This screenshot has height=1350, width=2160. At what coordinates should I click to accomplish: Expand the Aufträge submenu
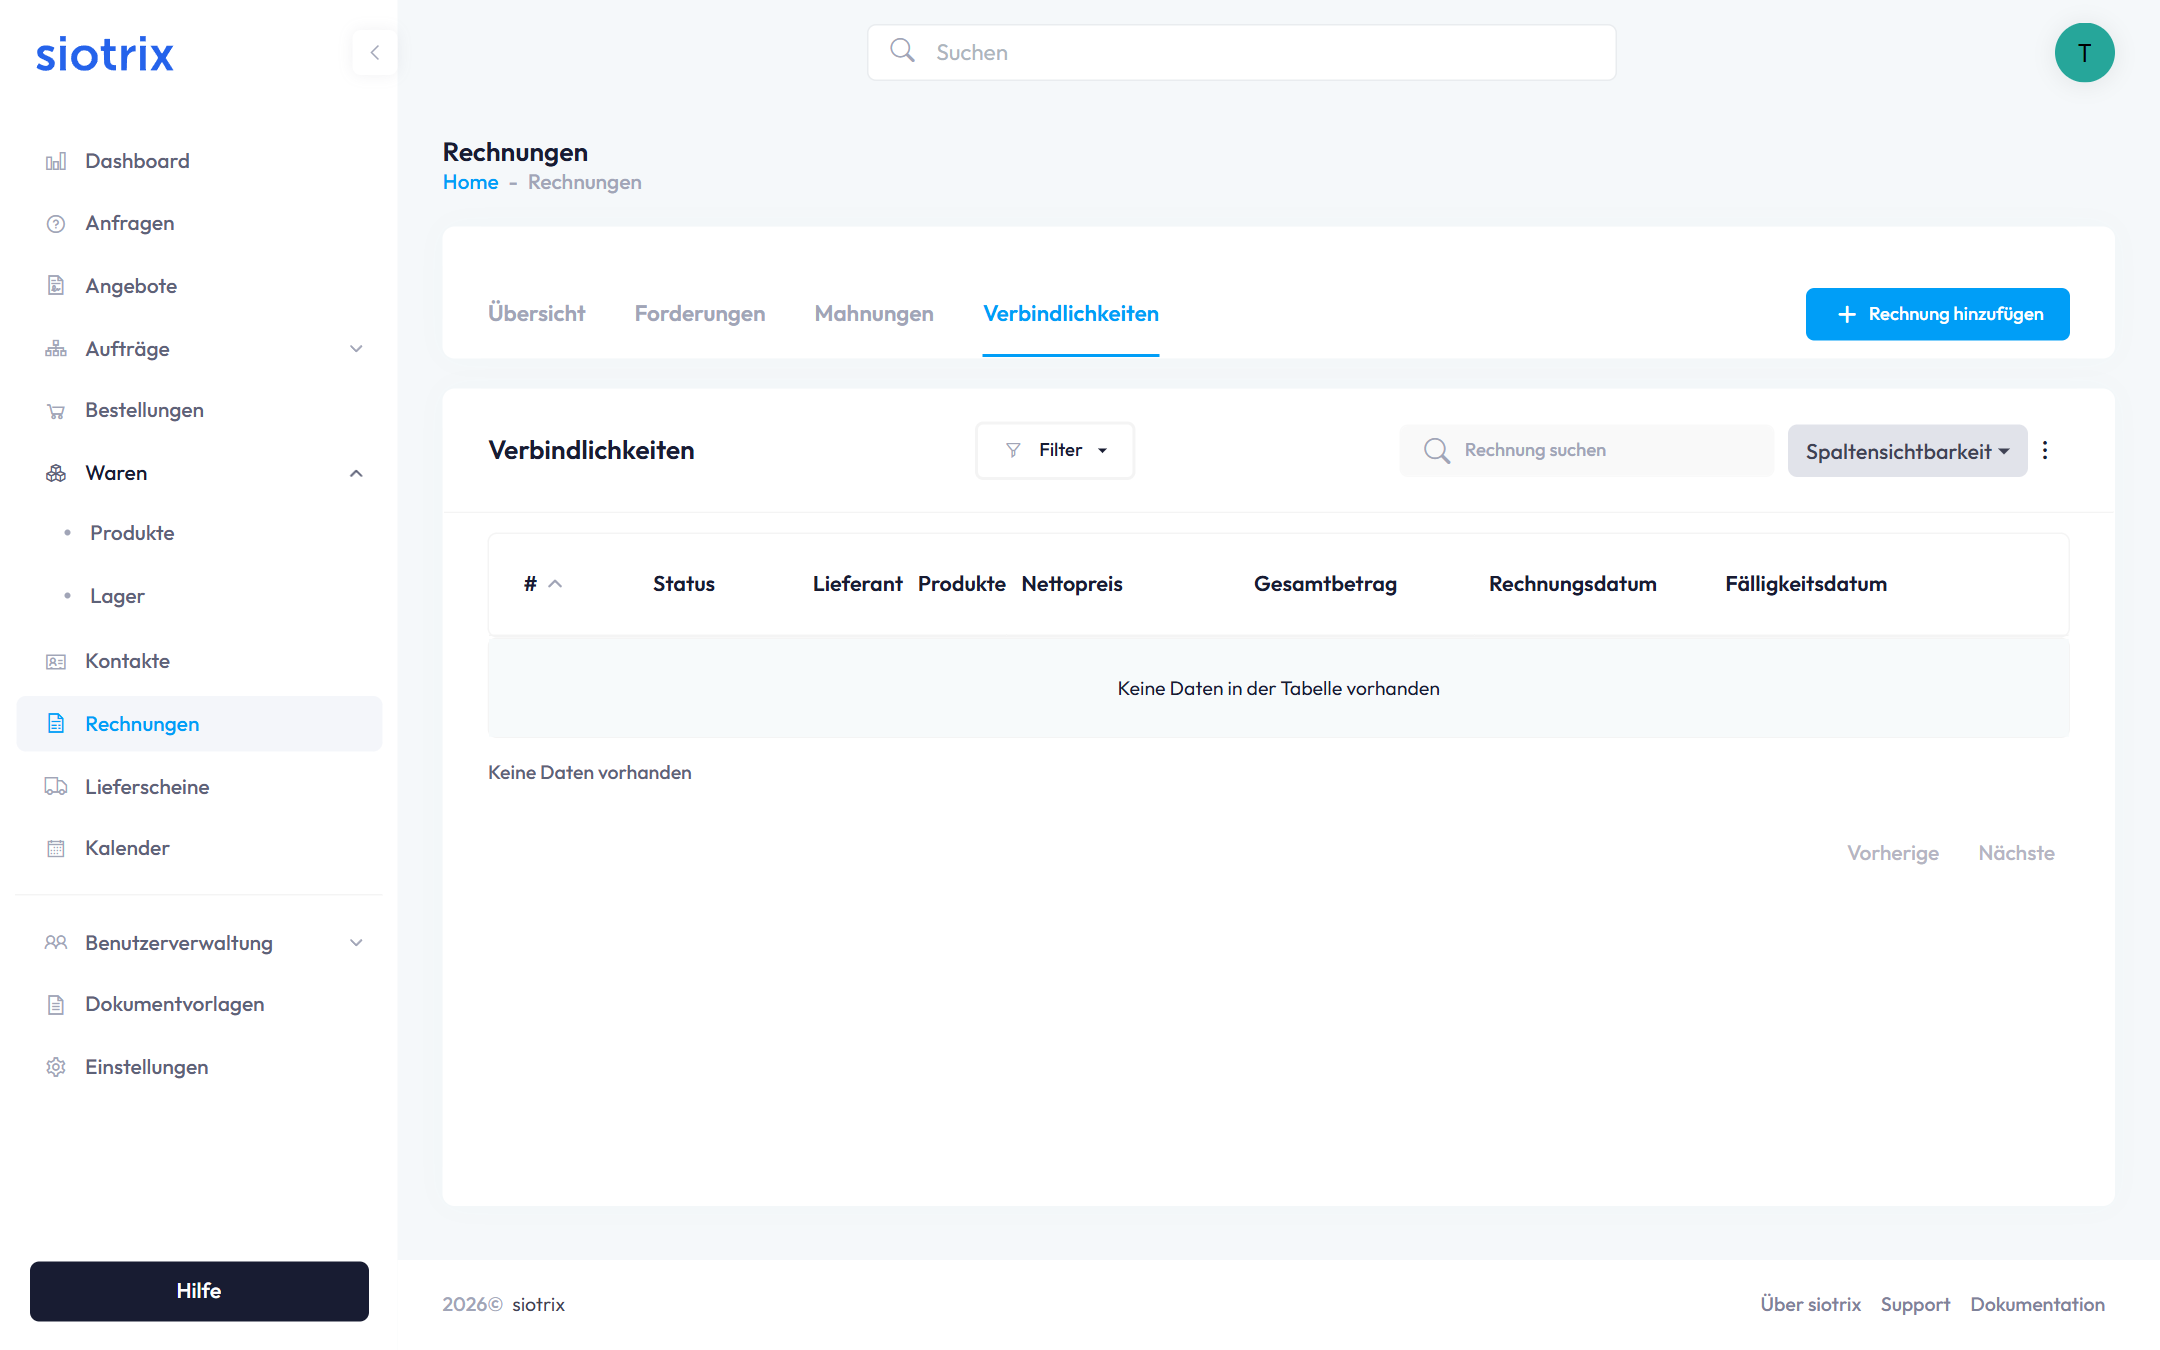coord(356,349)
